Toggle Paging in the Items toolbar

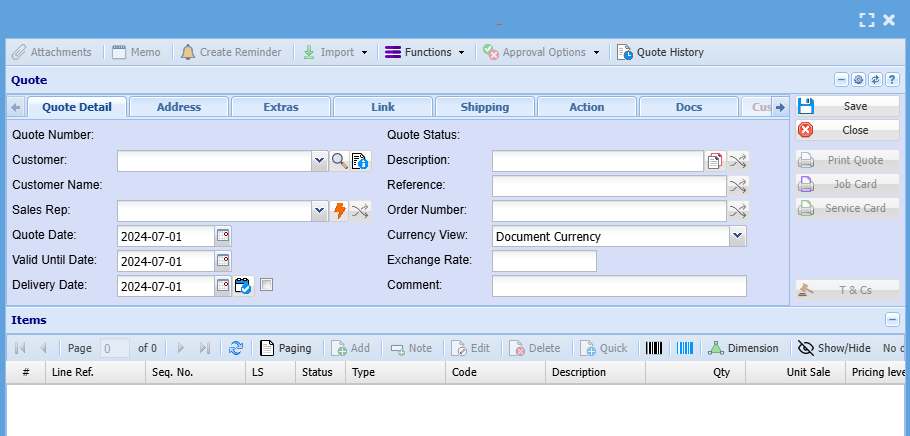[286, 348]
